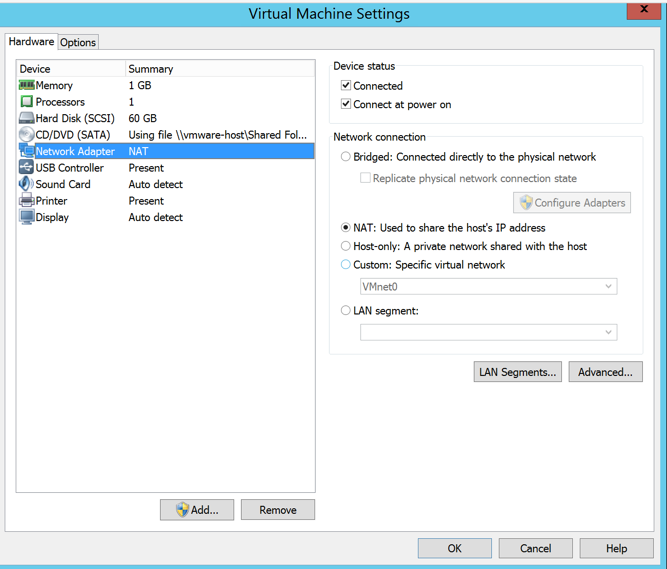The height and width of the screenshot is (569, 667).
Task: Switch to the Hardware tab
Action: pos(31,42)
